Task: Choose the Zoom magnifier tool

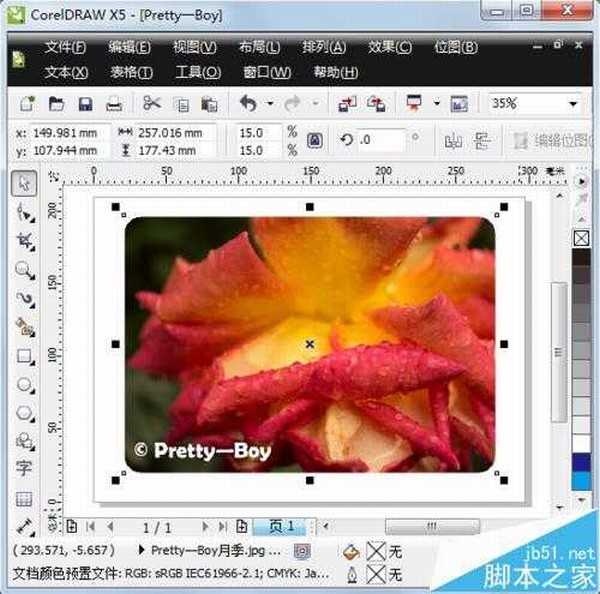Action: coord(25,270)
